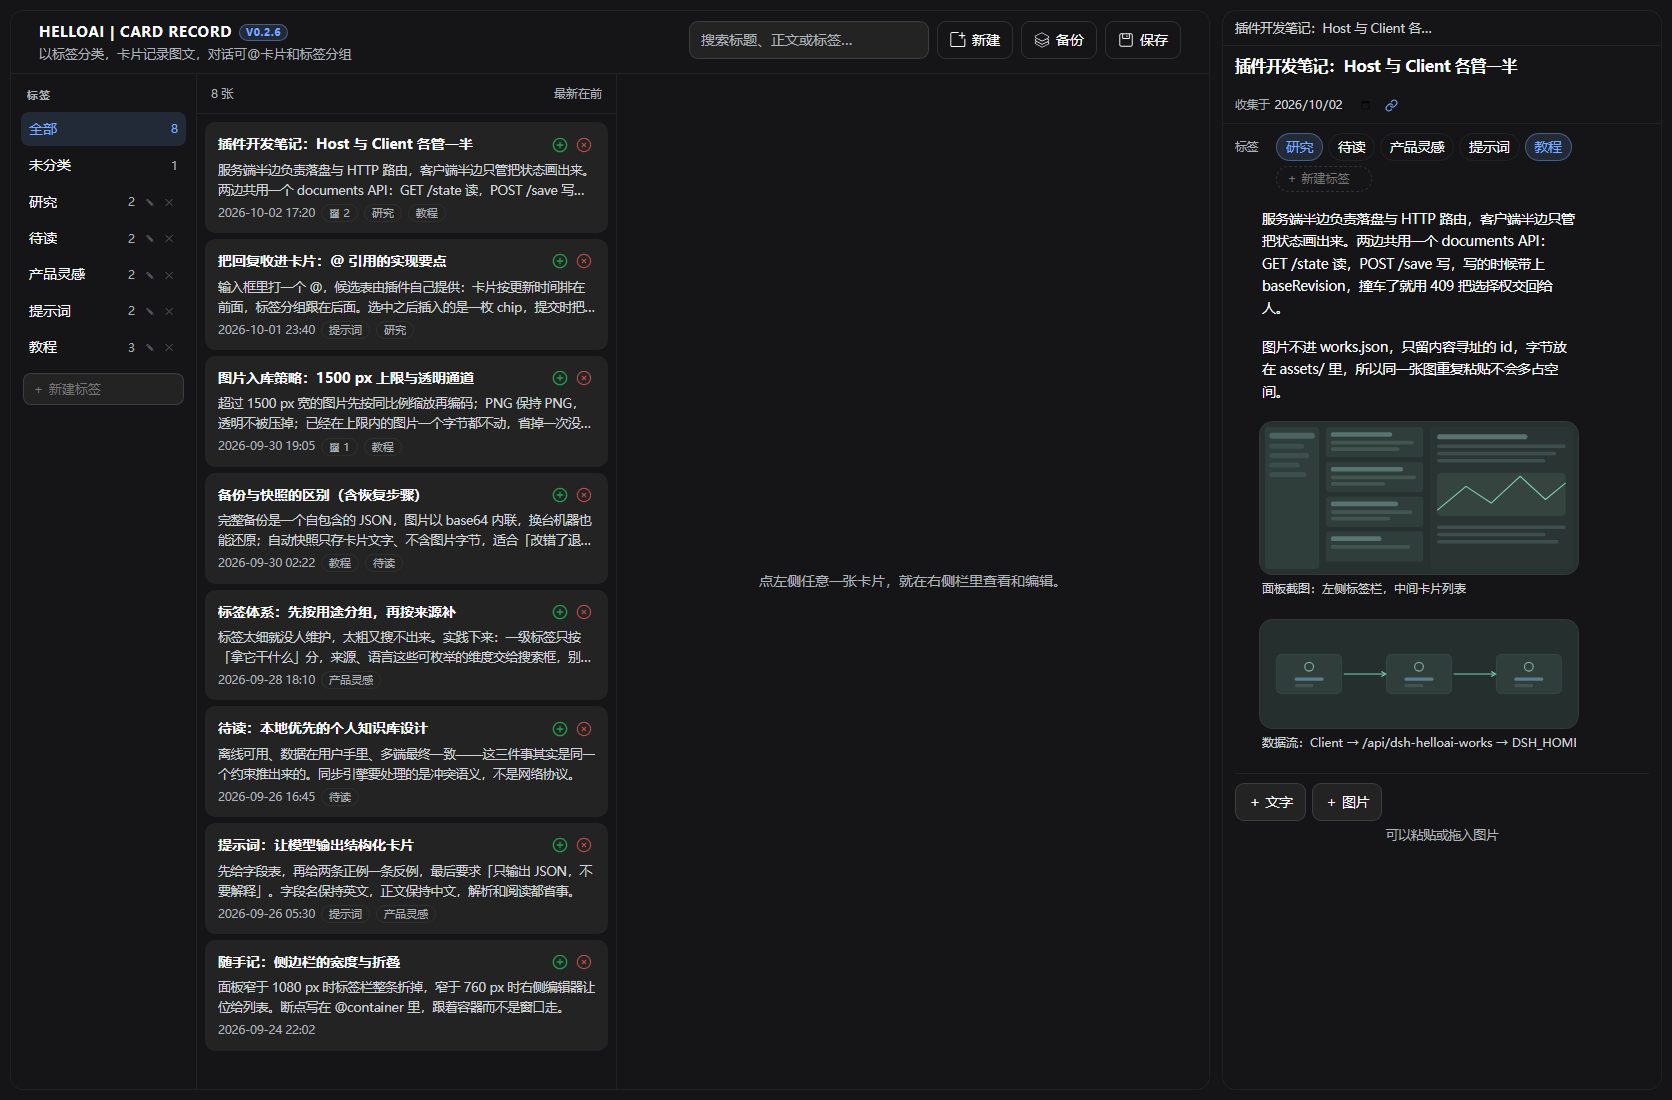Click red delete icon on 图片入库策略 card
This screenshot has width=1672, height=1100.
pos(584,378)
